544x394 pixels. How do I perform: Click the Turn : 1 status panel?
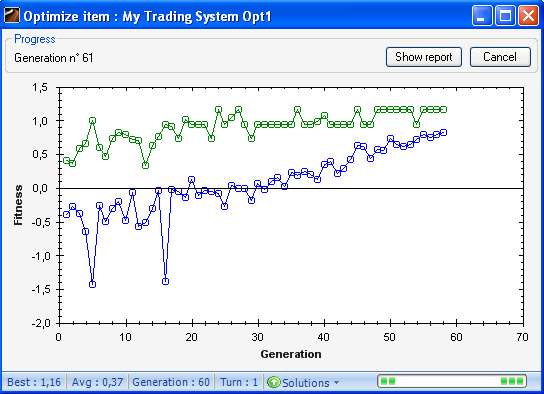pyautogui.click(x=239, y=382)
